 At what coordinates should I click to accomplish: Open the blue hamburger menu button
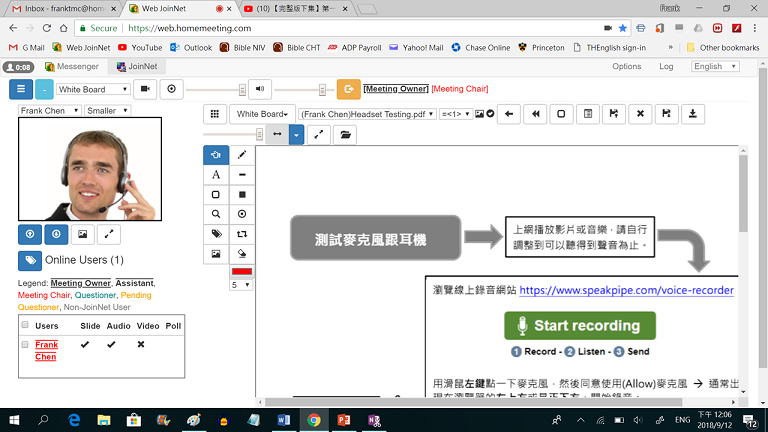coord(21,89)
